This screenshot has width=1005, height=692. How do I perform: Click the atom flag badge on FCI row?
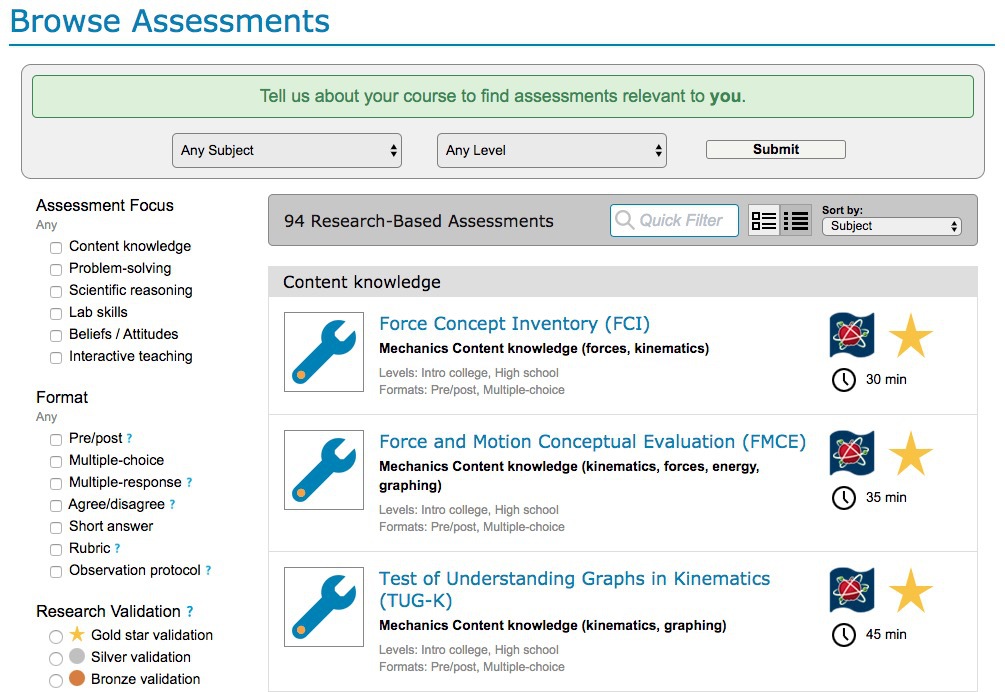(852, 334)
